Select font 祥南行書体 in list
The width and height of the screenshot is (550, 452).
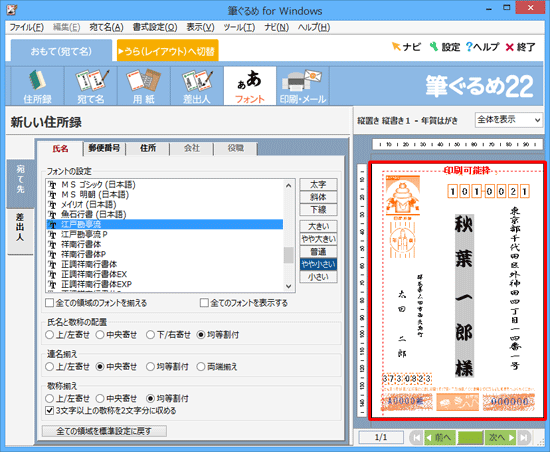(x=165, y=244)
